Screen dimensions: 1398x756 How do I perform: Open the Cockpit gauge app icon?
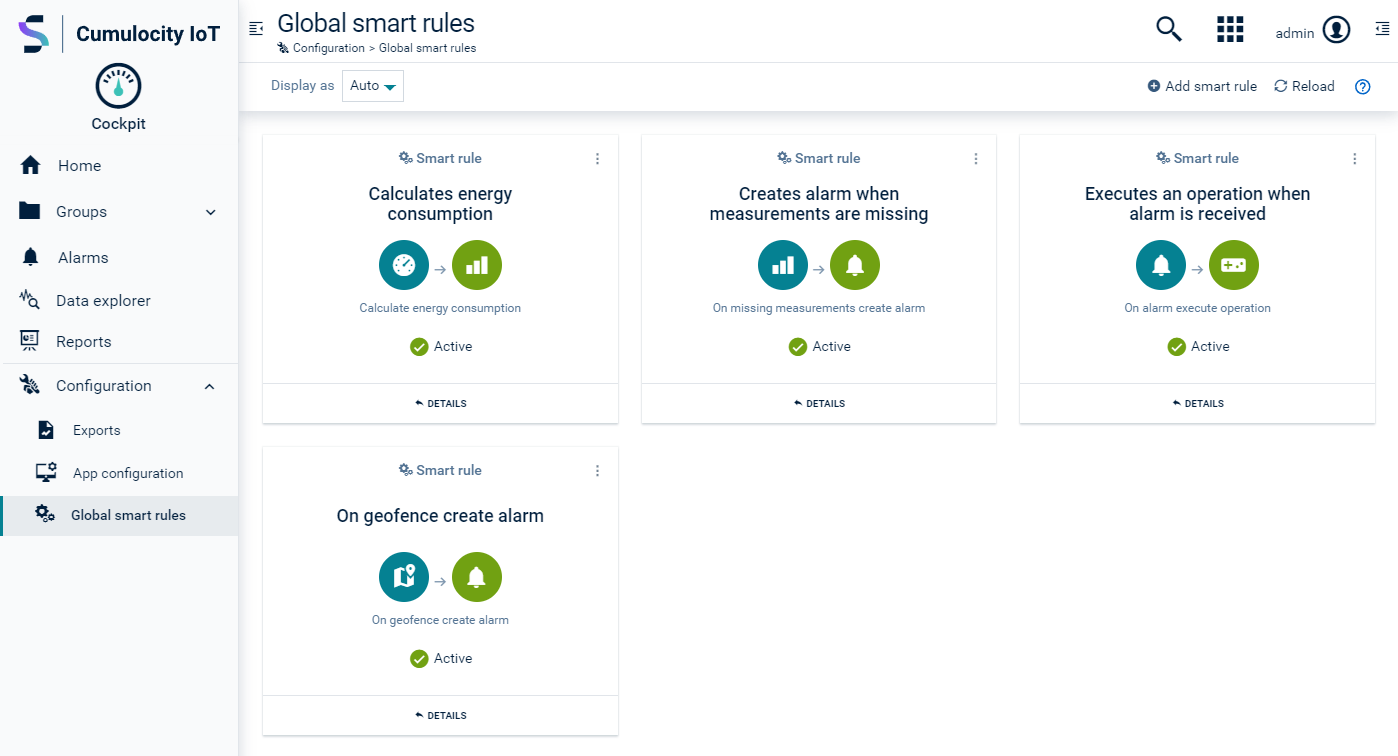(x=118, y=87)
